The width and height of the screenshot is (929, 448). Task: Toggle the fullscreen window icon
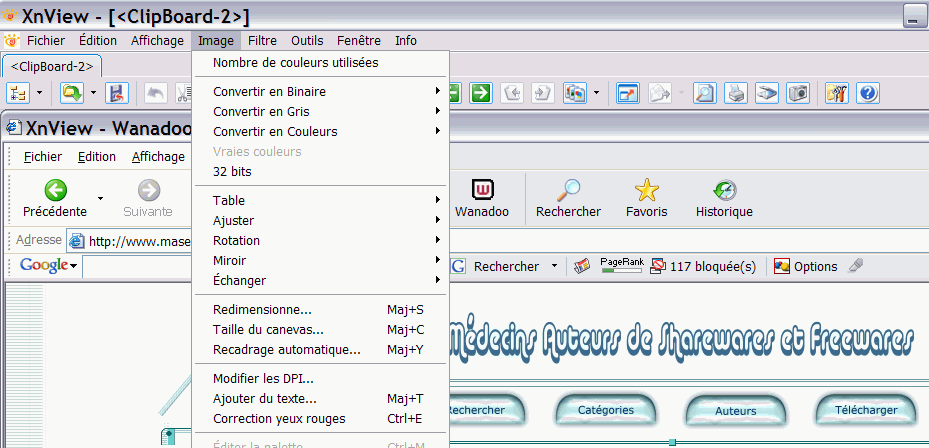pos(628,93)
